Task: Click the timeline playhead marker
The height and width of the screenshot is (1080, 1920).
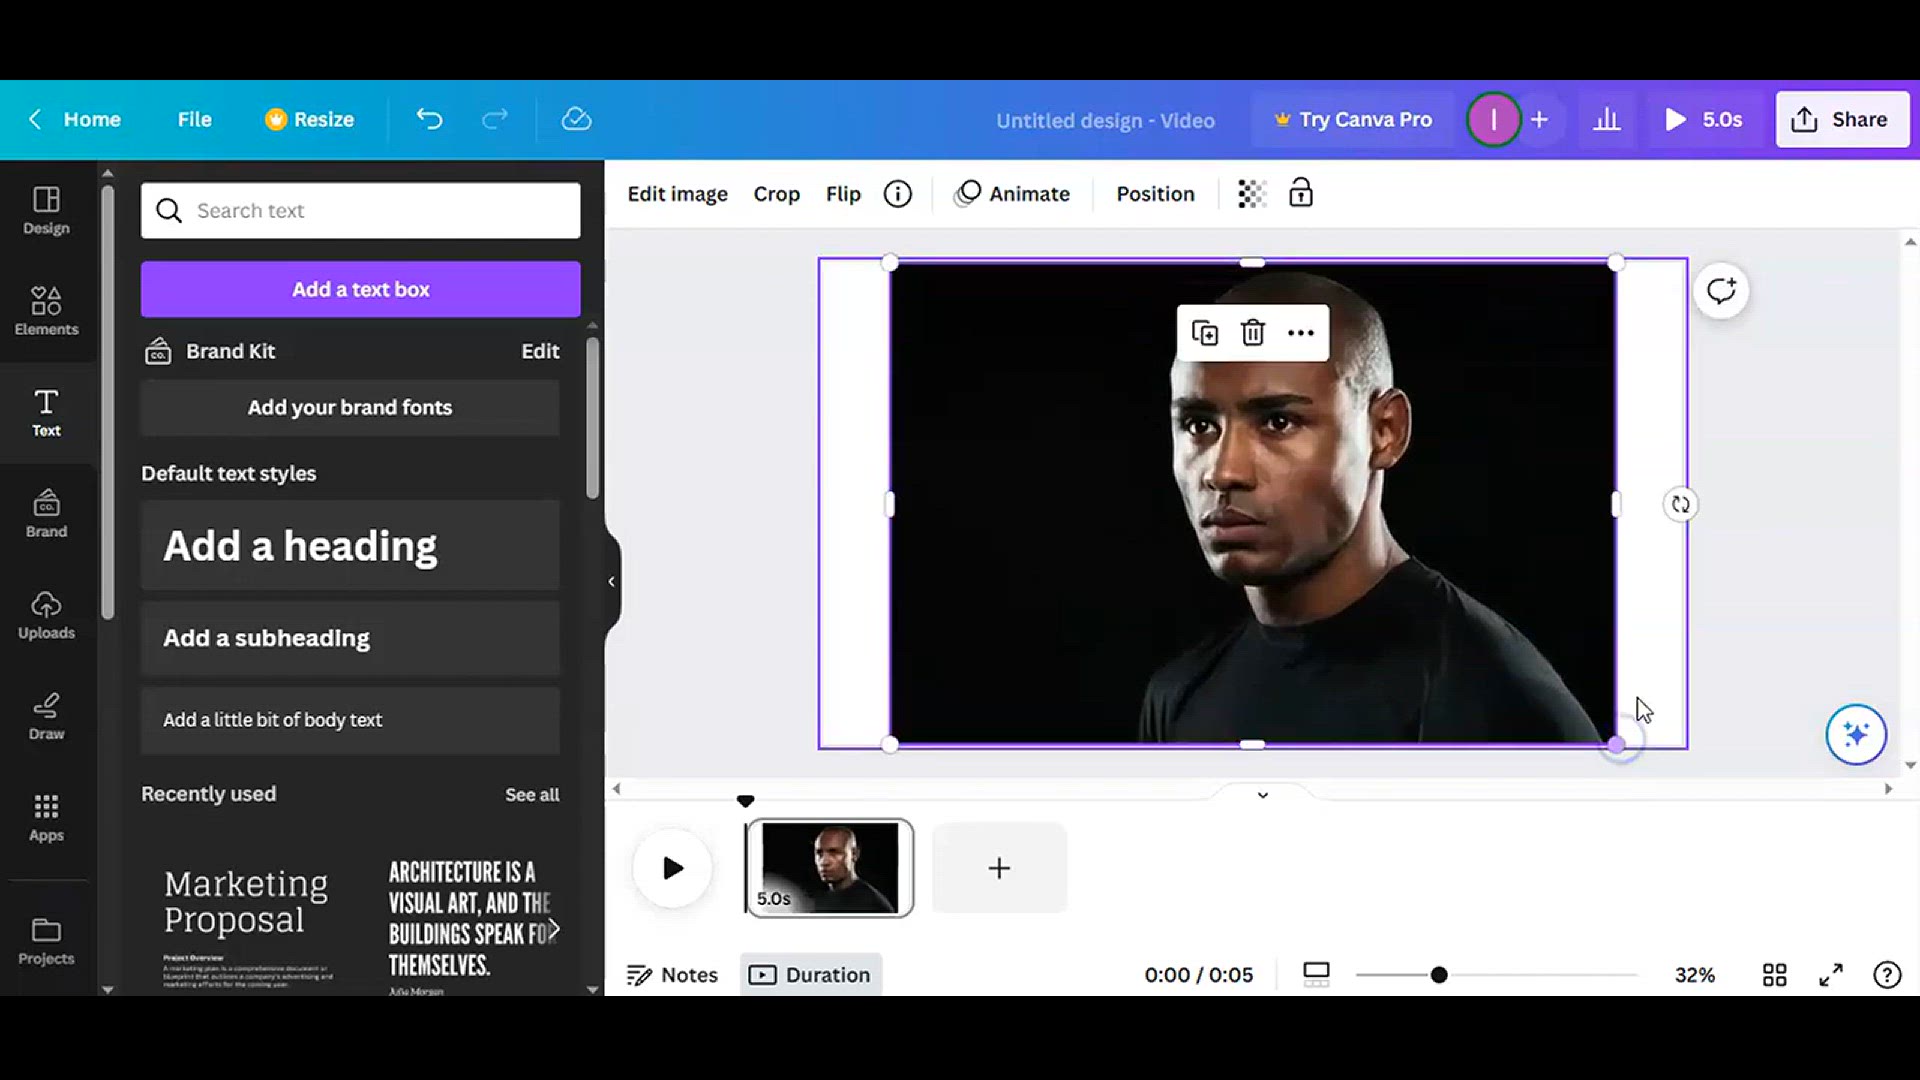Action: tap(745, 801)
